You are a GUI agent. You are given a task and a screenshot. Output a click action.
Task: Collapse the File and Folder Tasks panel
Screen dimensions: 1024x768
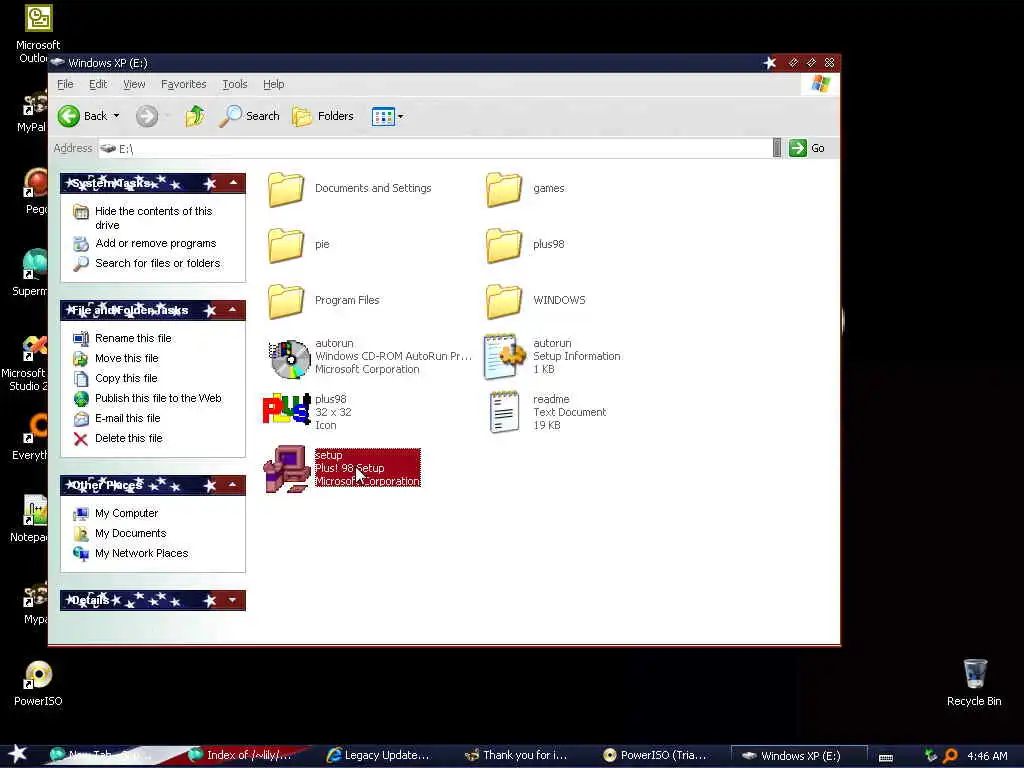click(233, 310)
